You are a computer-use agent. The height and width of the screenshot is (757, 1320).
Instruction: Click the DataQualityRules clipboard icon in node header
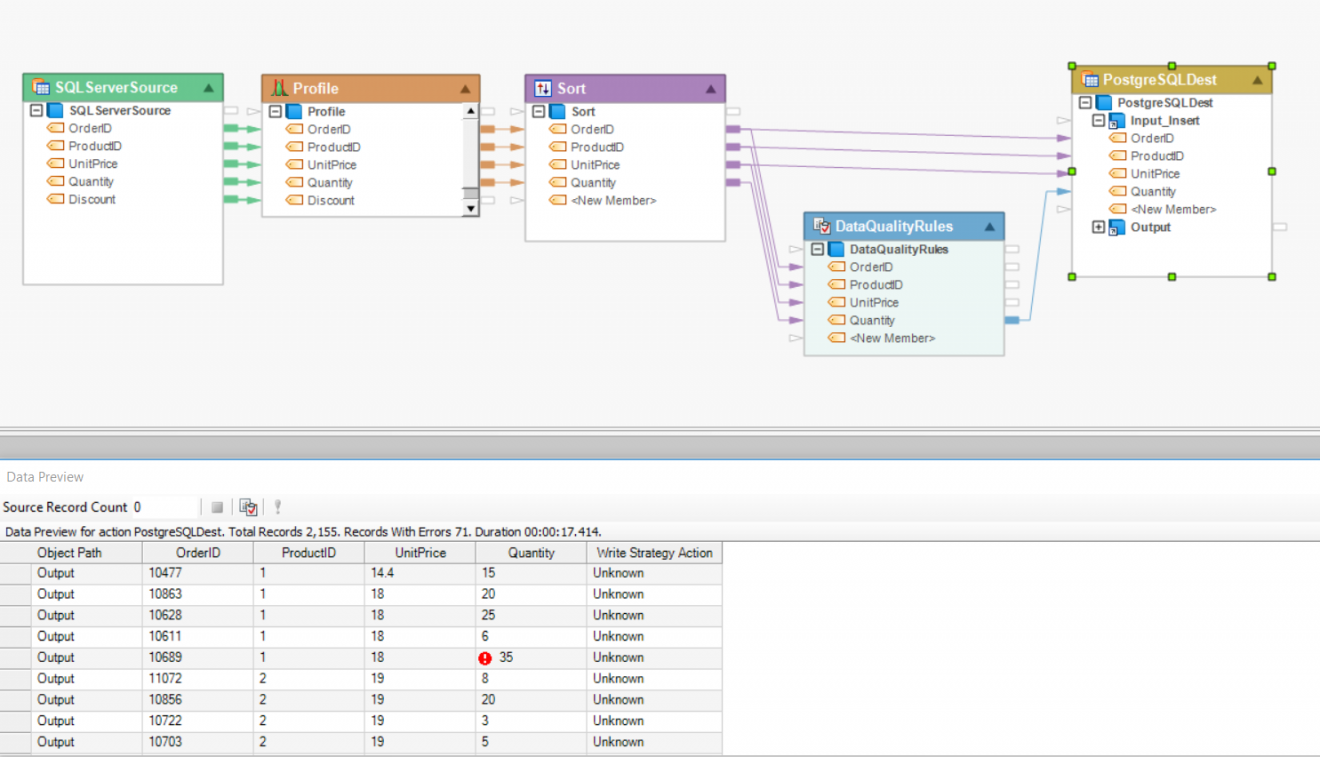821,226
